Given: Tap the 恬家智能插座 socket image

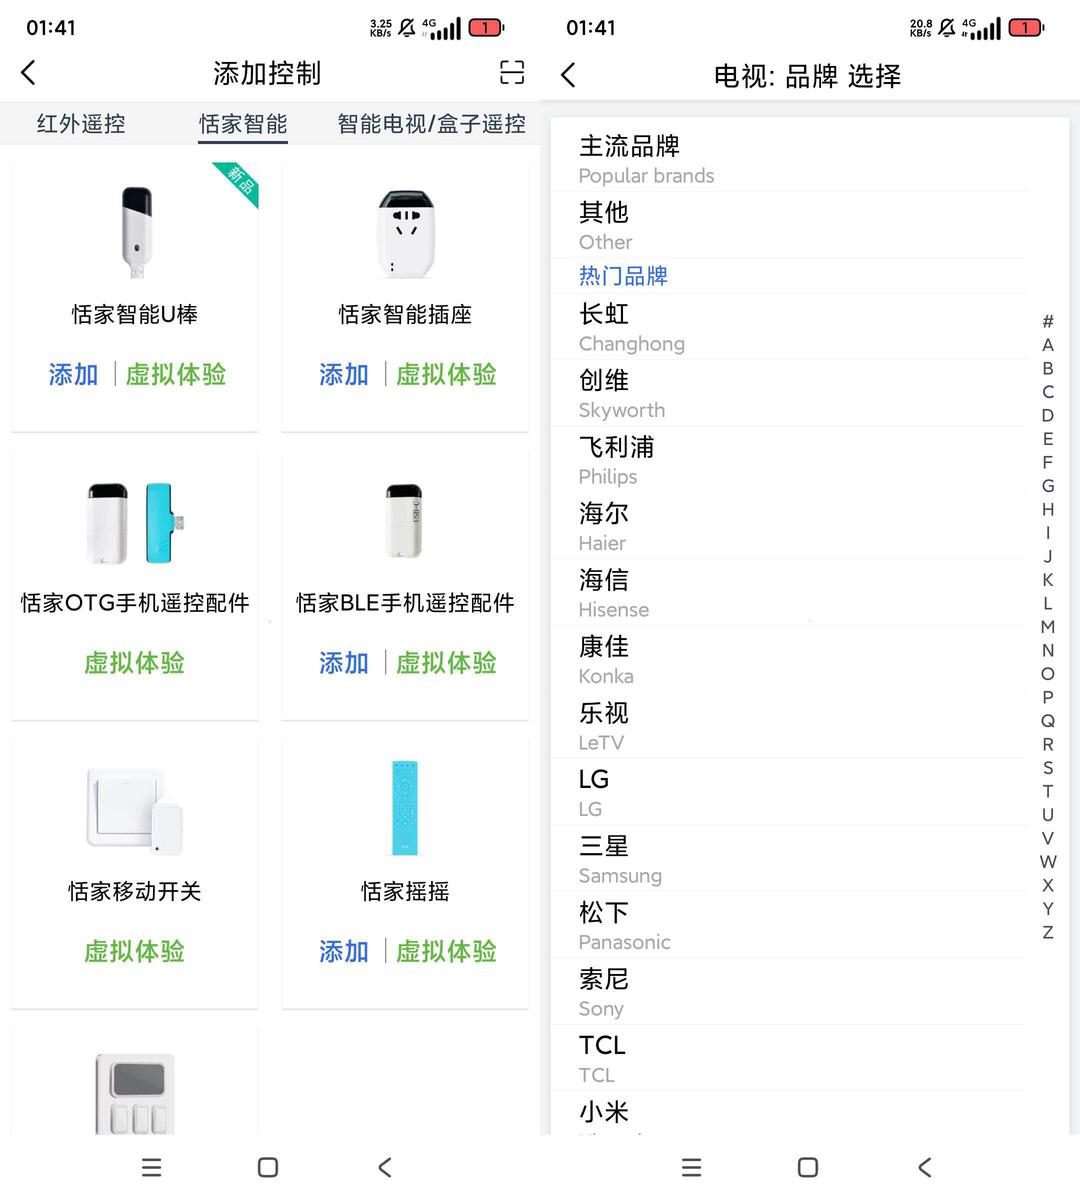Looking at the screenshot, I should click(x=405, y=232).
